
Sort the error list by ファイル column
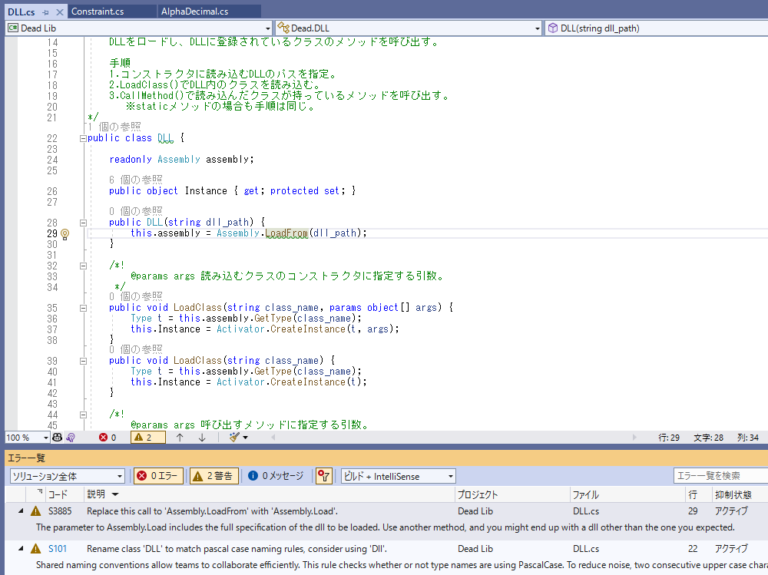pyautogui.click(x=586, y=495)
